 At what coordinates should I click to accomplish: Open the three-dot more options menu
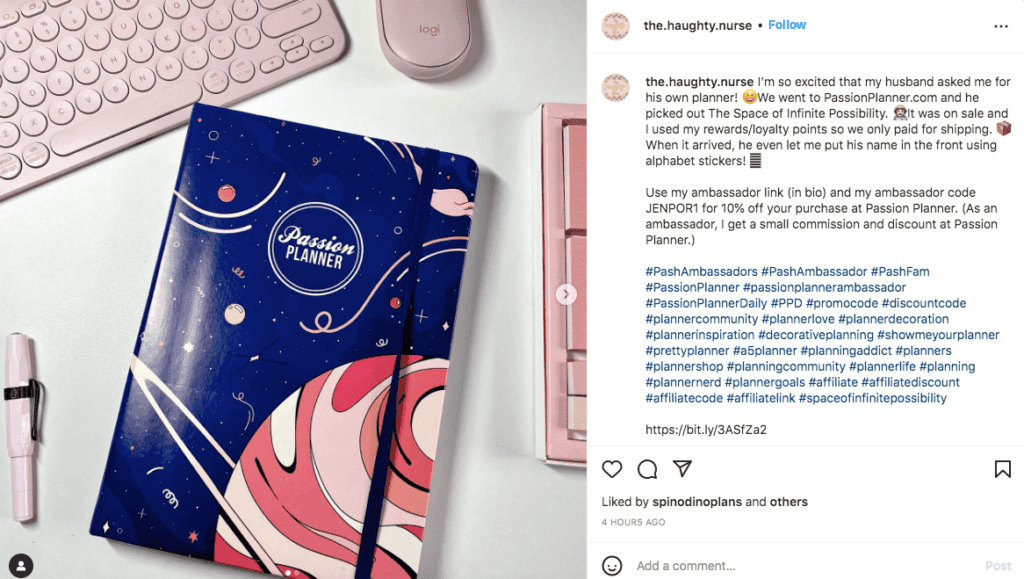(x=1001, y=26)
